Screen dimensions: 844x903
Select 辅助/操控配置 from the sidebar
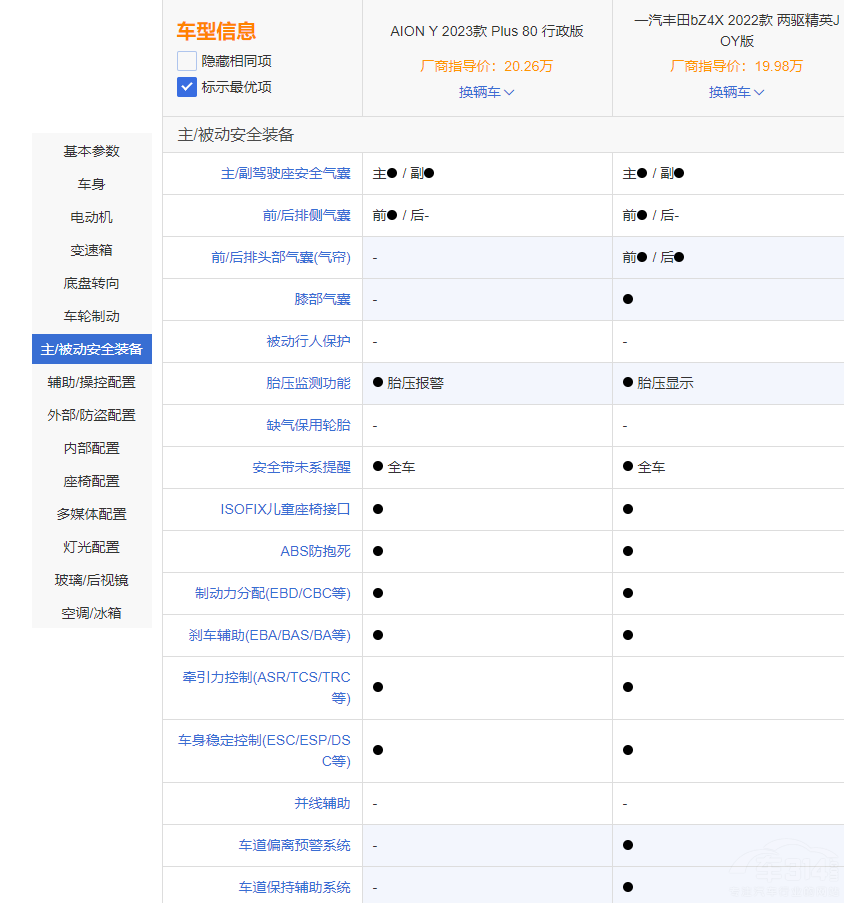tap(91, 382)
